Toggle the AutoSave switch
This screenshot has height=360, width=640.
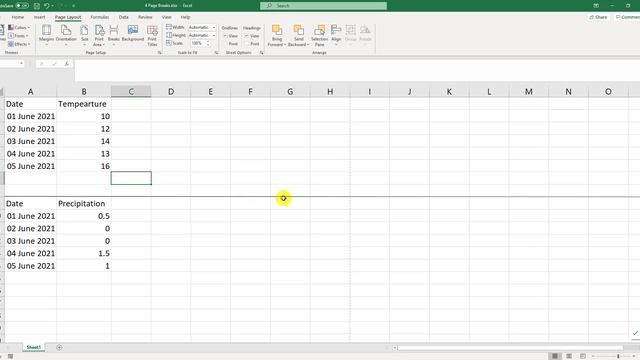tap(22, 6)
